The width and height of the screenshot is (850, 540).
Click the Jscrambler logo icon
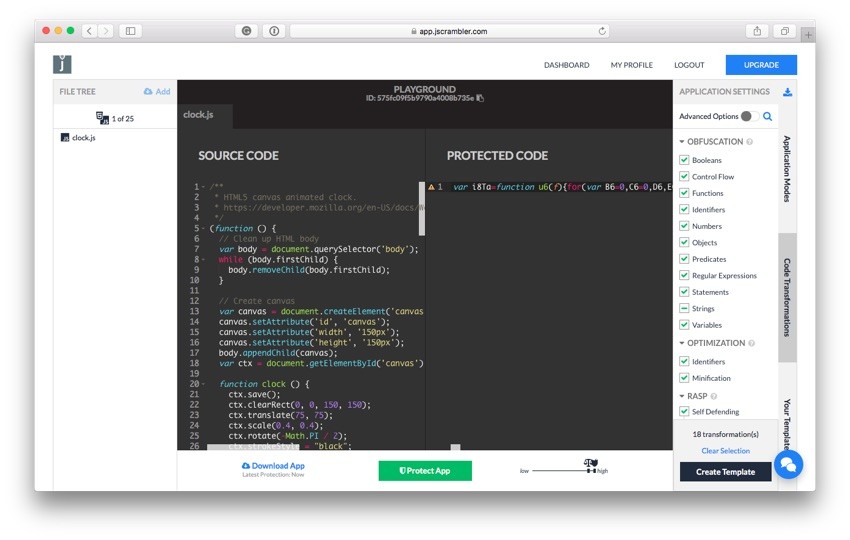pos(62,65)
